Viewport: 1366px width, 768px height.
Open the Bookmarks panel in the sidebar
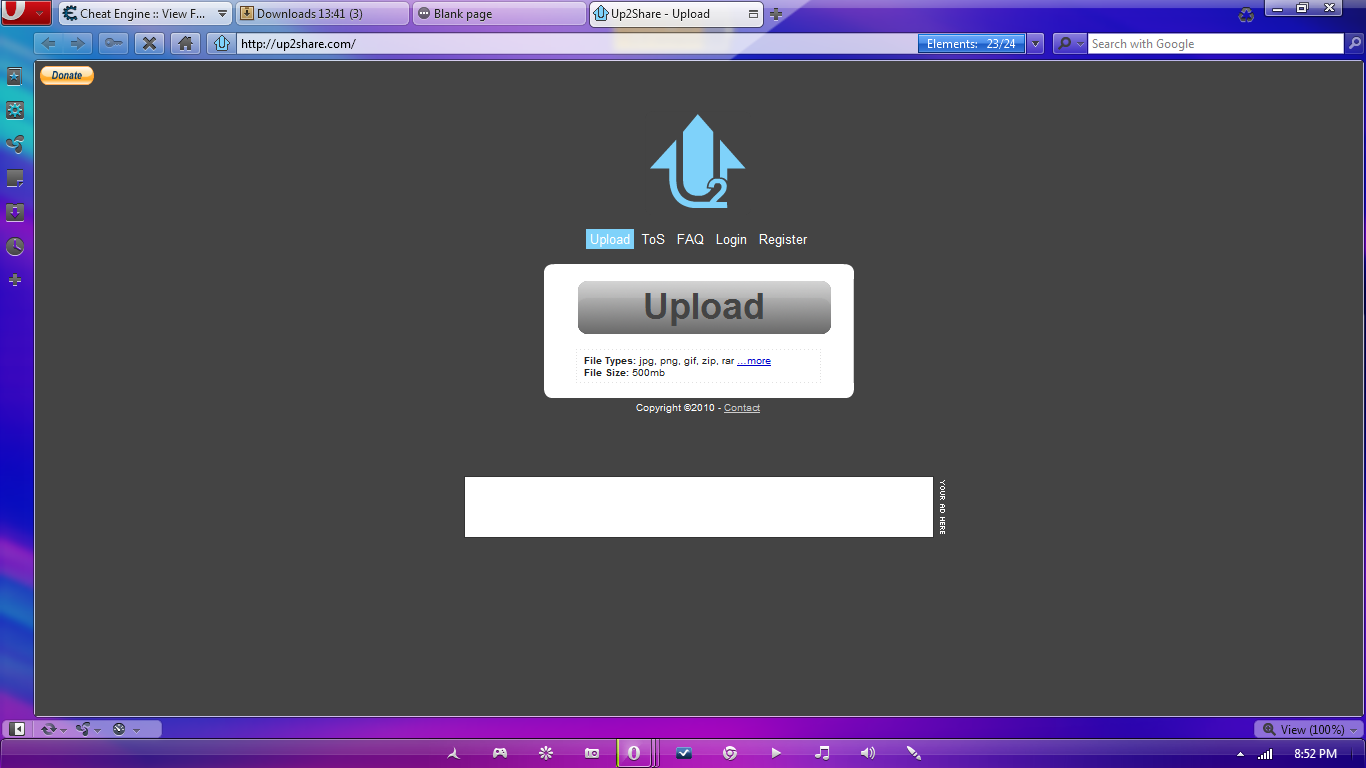click(x=15, y=76)
